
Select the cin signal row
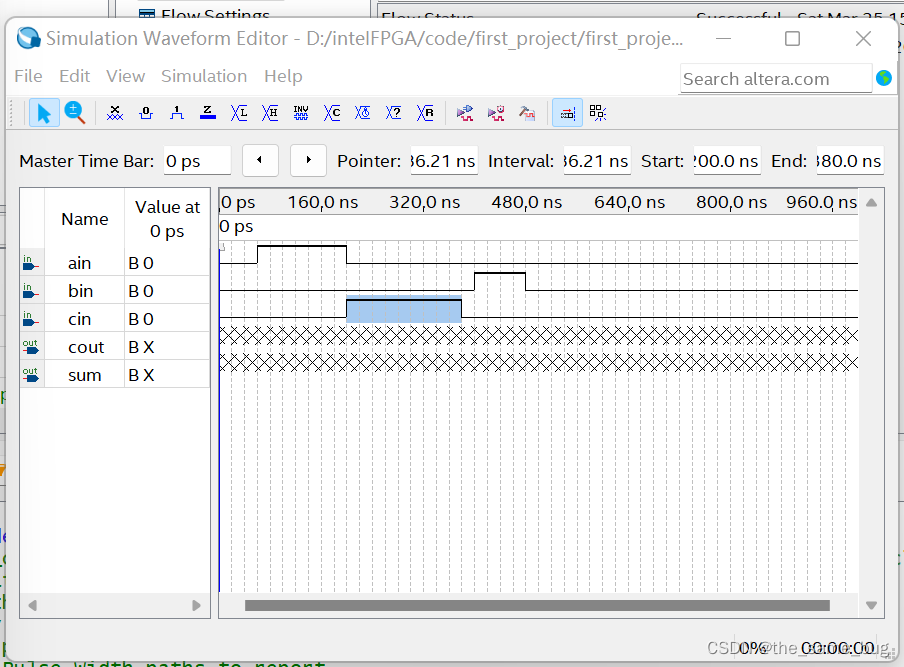point(115,319)
